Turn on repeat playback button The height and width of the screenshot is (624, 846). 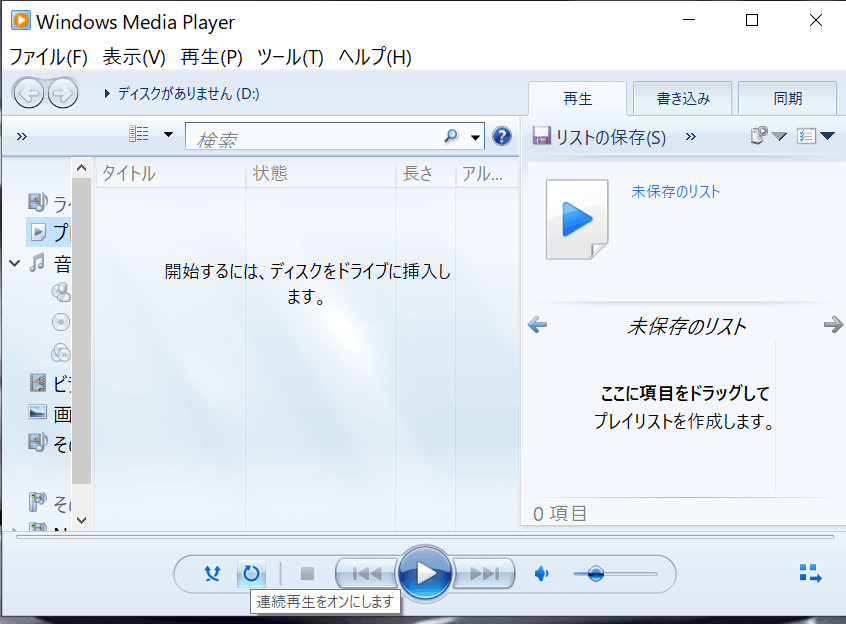(251, 573)
